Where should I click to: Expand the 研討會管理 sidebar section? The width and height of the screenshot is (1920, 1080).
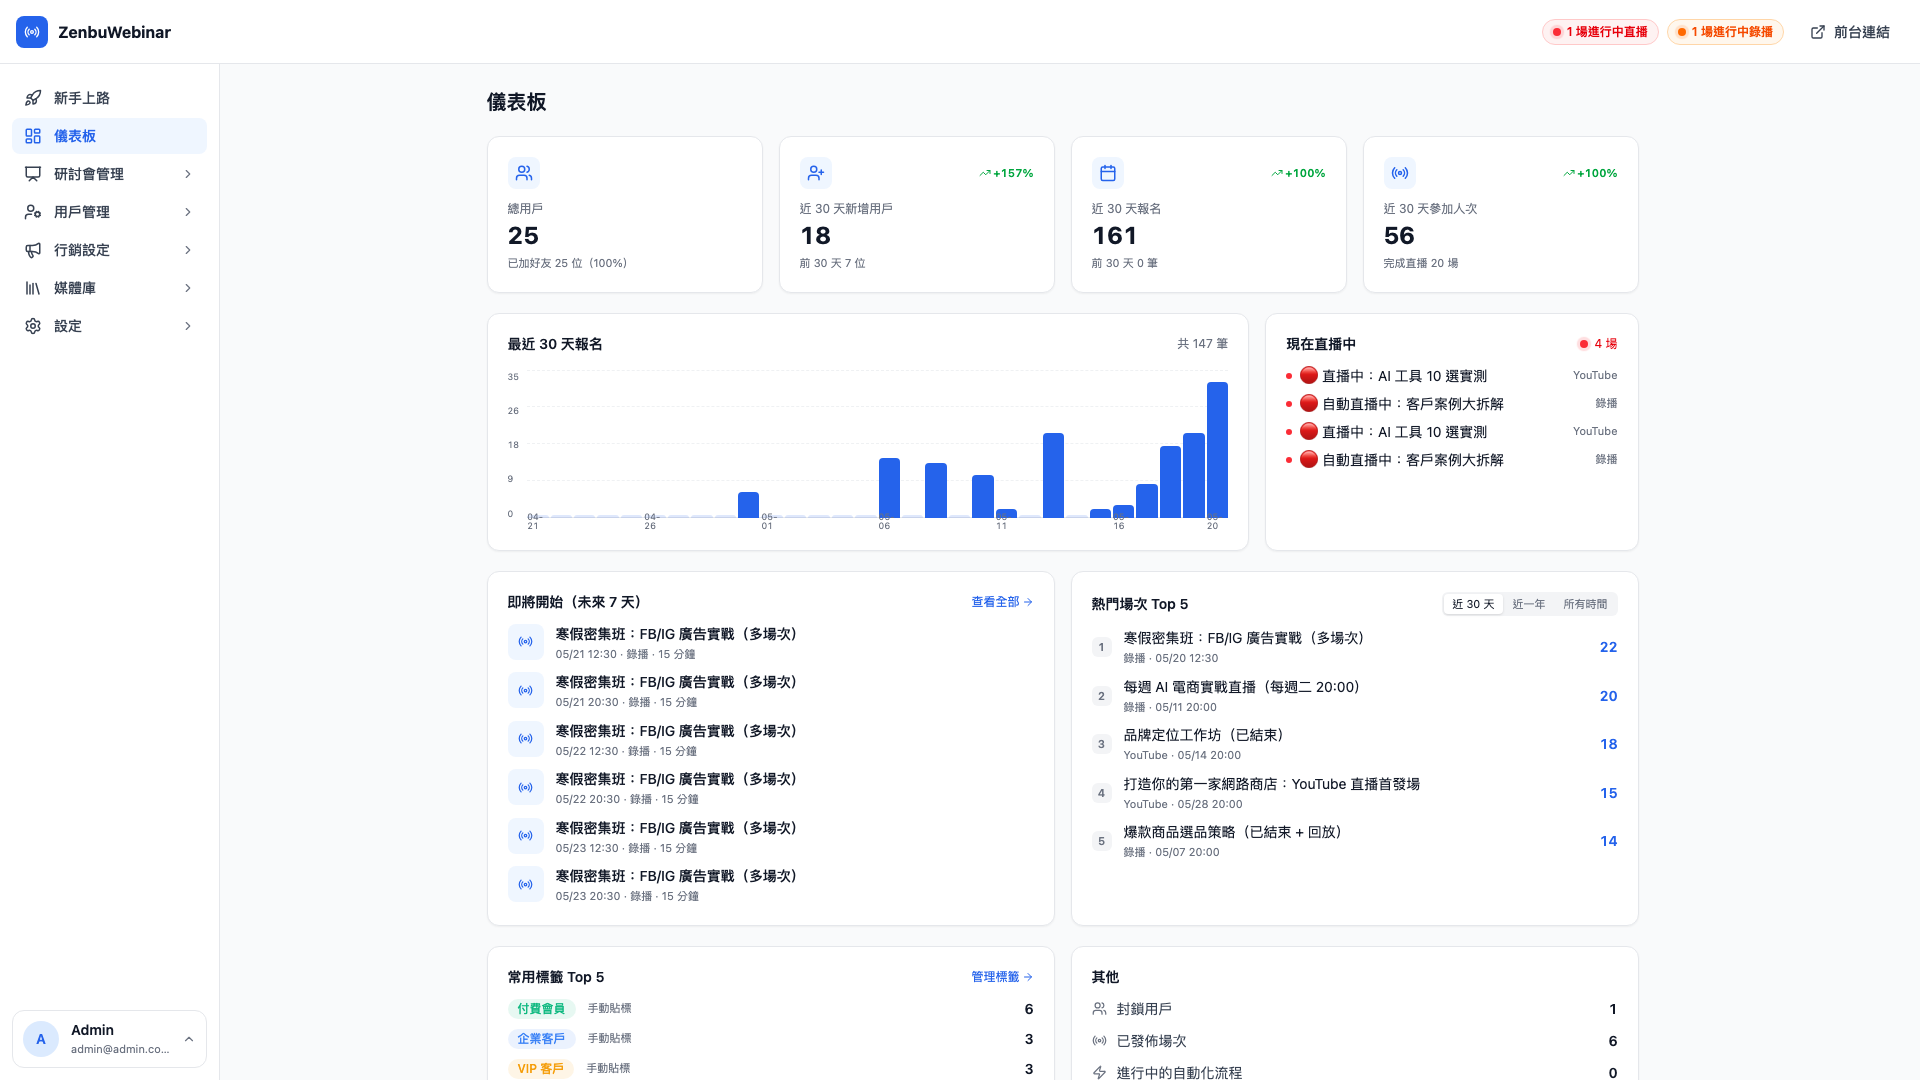click(x=109, y=174)
